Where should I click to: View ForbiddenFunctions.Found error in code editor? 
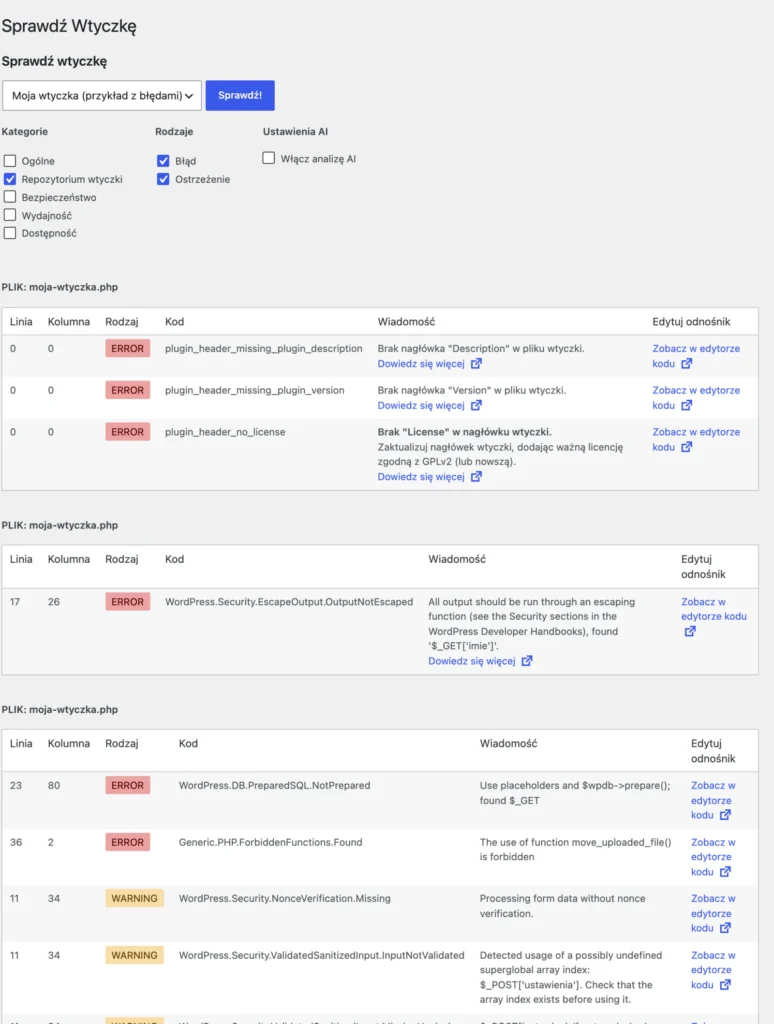pos(713,857)
